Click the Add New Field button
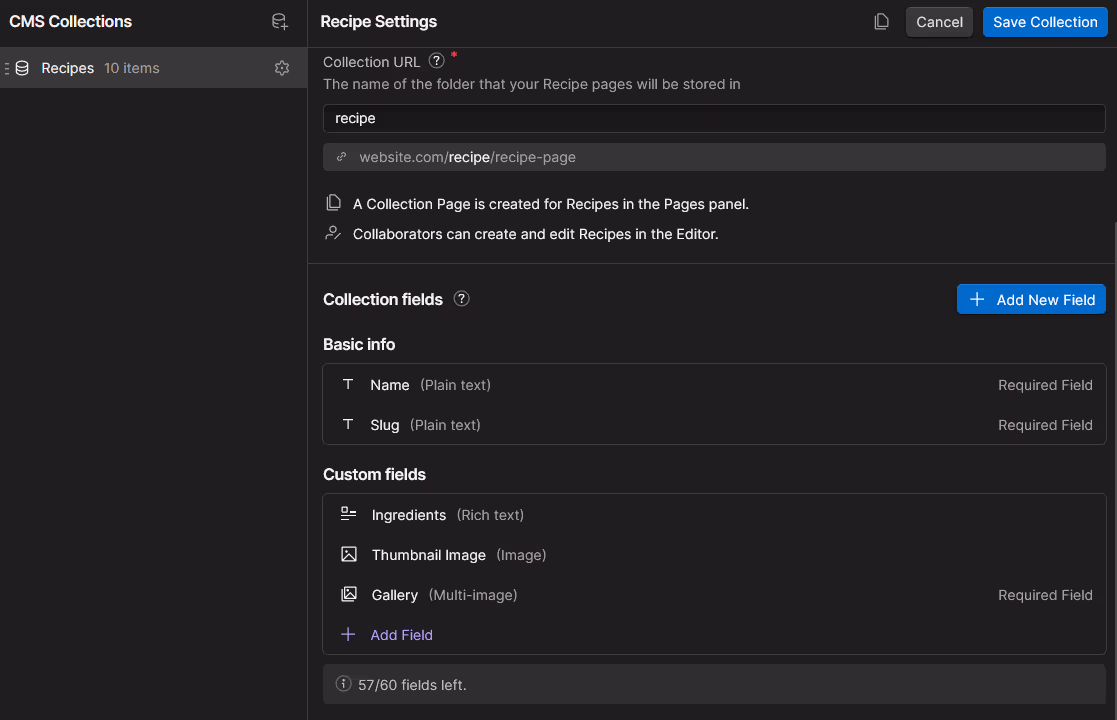 (x=1031, y=299)
